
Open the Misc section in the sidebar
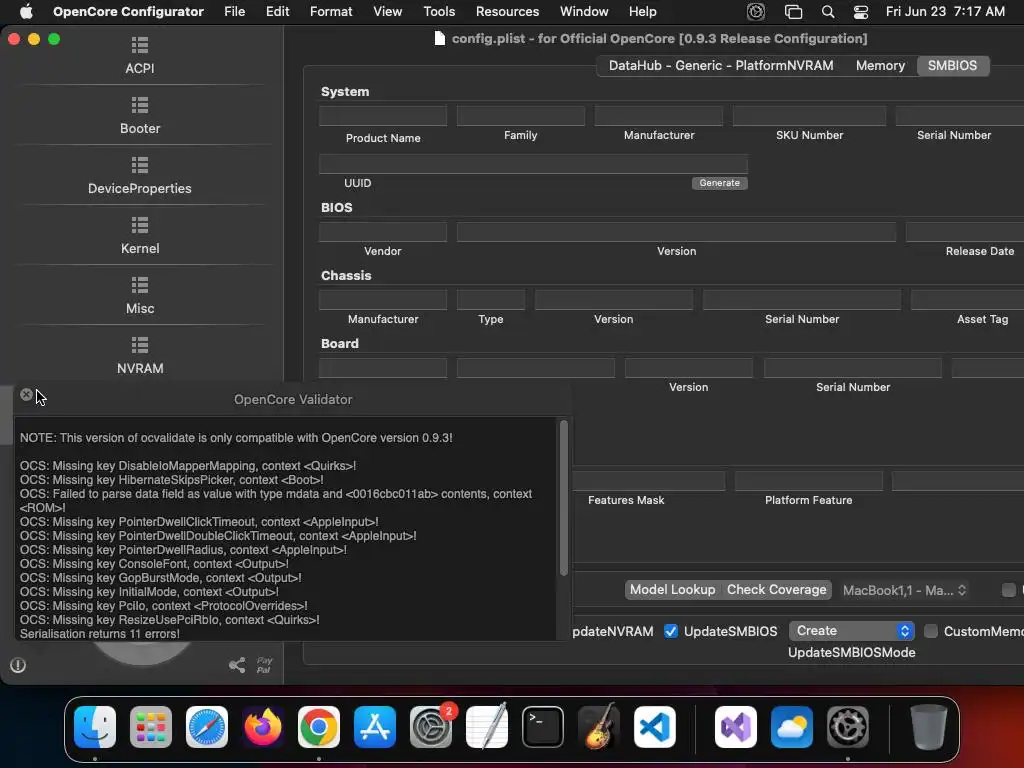pos(140,296)
